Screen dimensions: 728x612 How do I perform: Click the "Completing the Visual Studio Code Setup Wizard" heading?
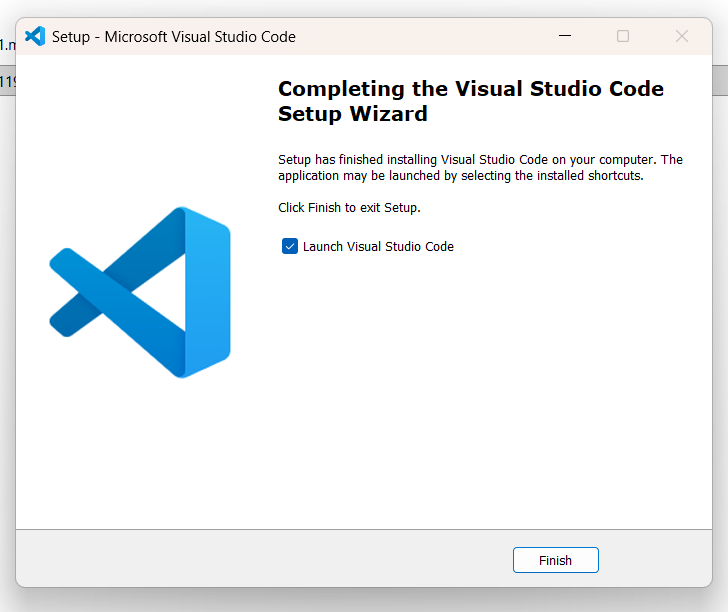click(x=471, y=101)
